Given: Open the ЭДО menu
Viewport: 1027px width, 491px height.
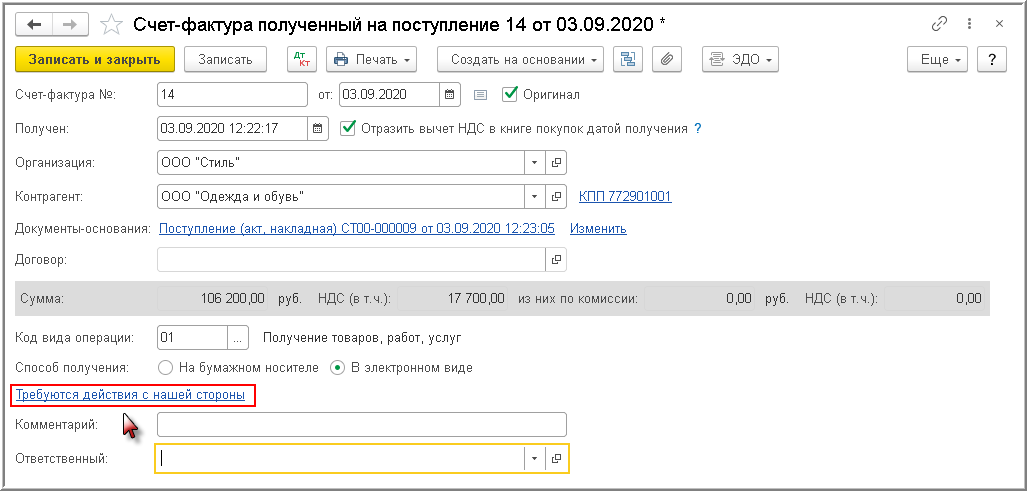Looking at the screenshot, I should tap(740, 60).
